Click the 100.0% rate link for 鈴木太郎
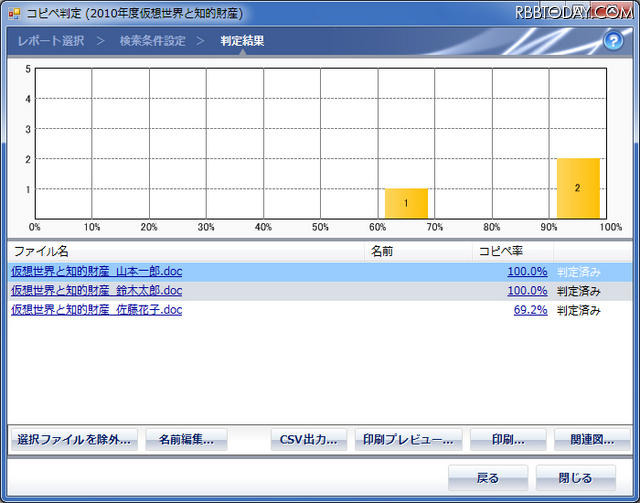The image size is (640, 503). pyautogui.click(x=527, y=291)
